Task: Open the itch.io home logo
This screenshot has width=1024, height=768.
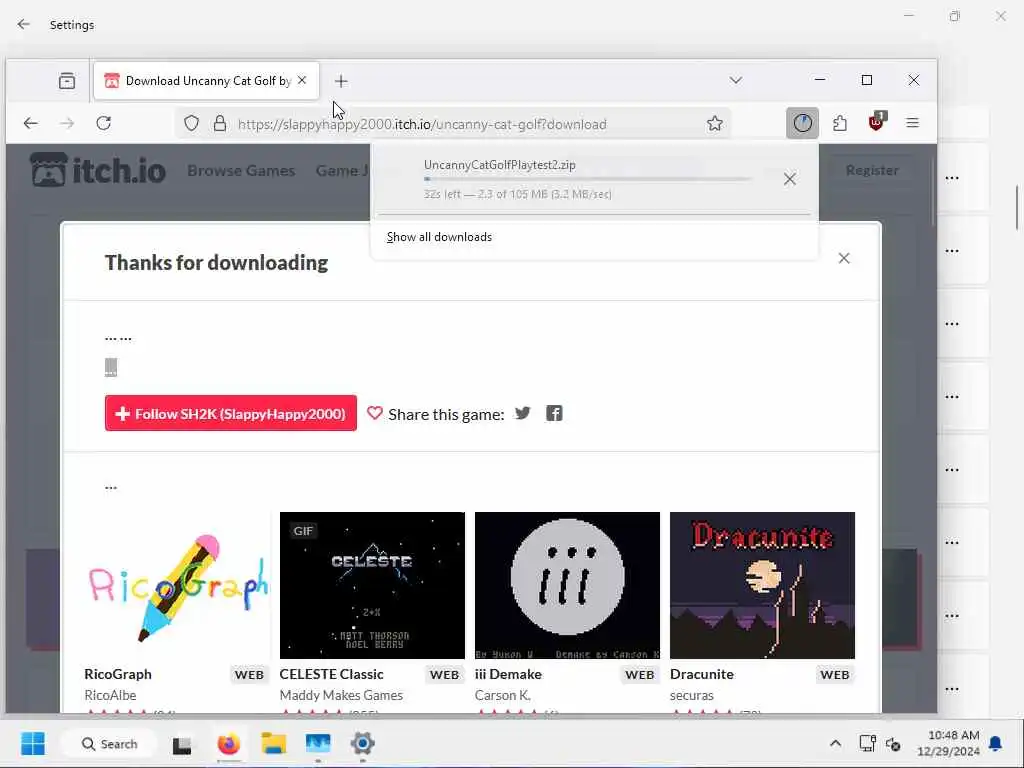Action: 98,170
